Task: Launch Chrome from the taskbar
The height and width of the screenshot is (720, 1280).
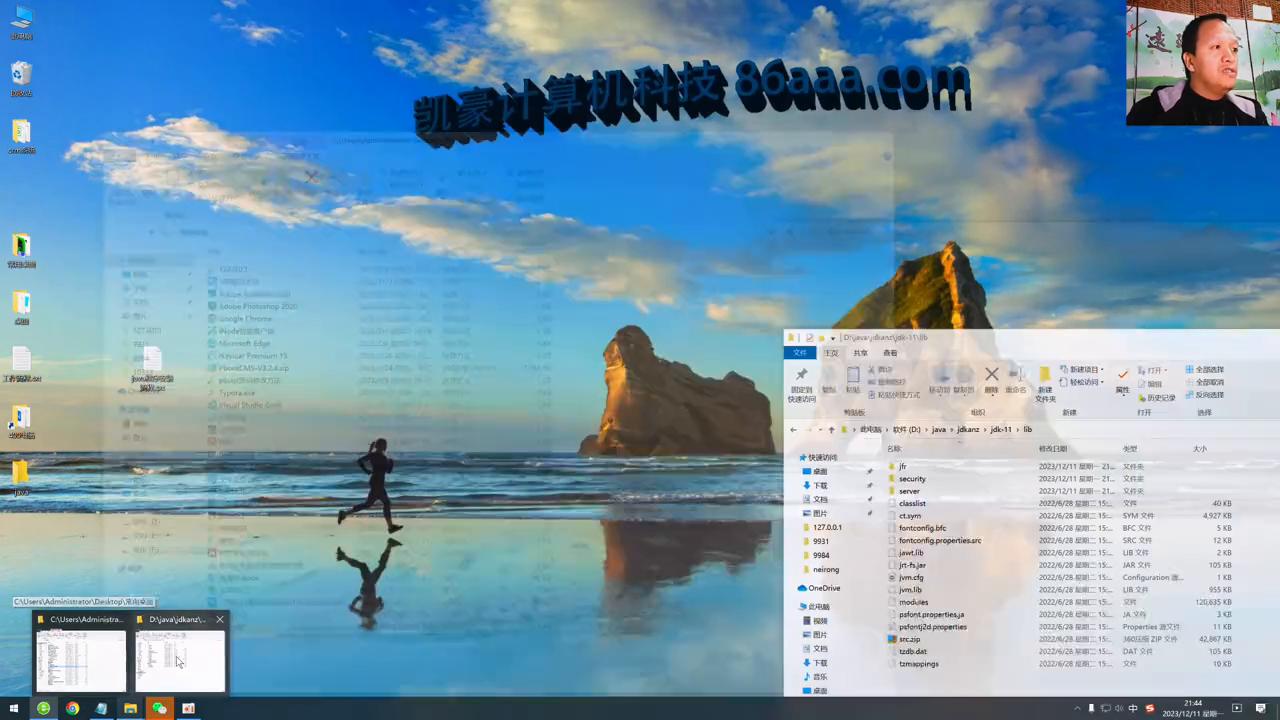Action: [x=72, y=709]
